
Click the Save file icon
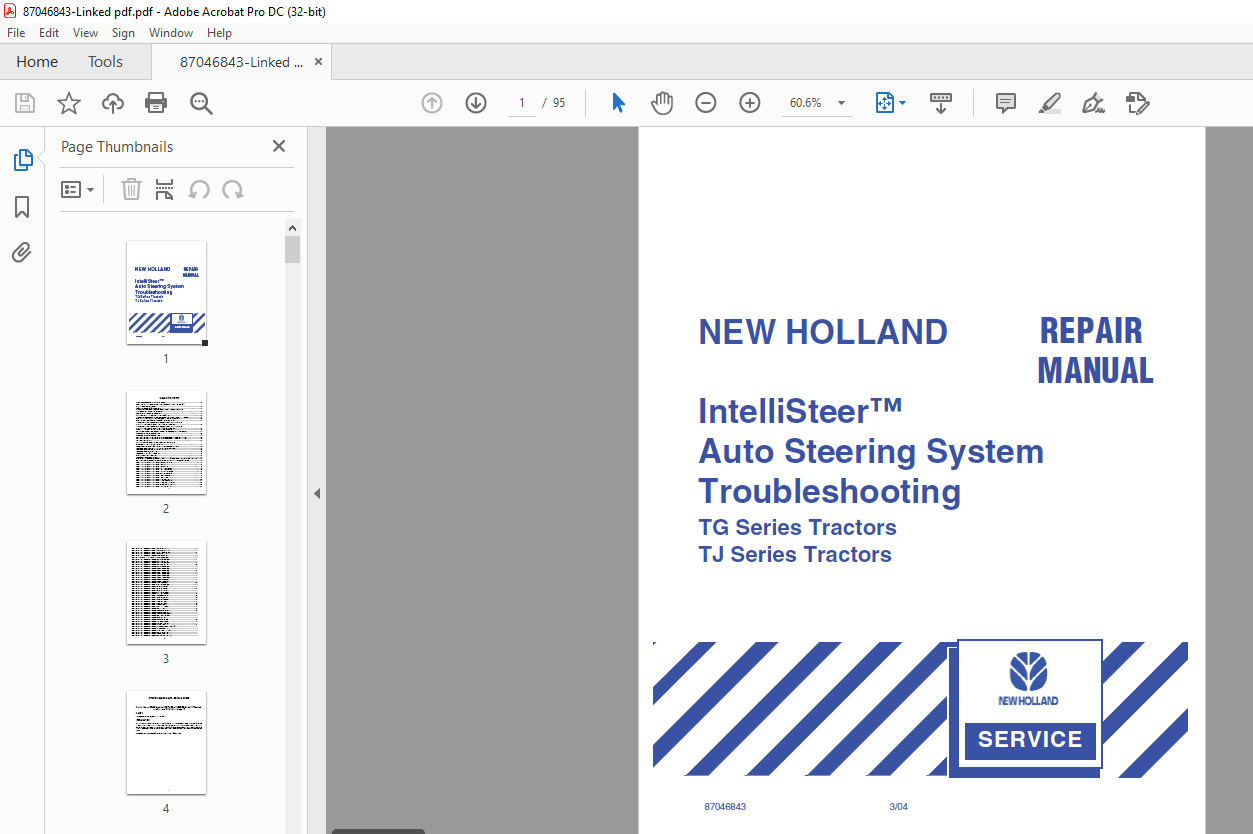[x=25, y=103]
